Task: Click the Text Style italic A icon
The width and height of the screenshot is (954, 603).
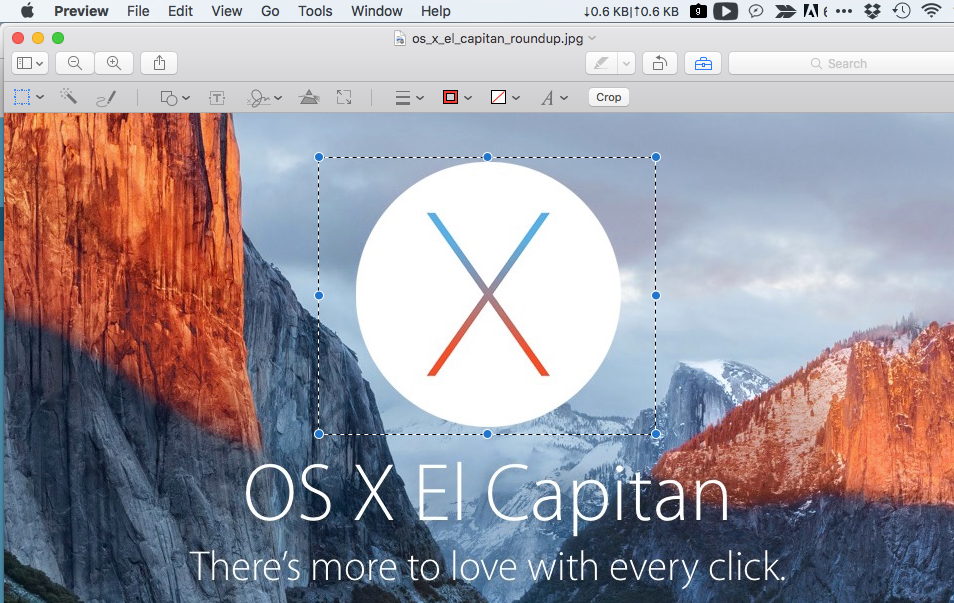Action: point(548,98)
